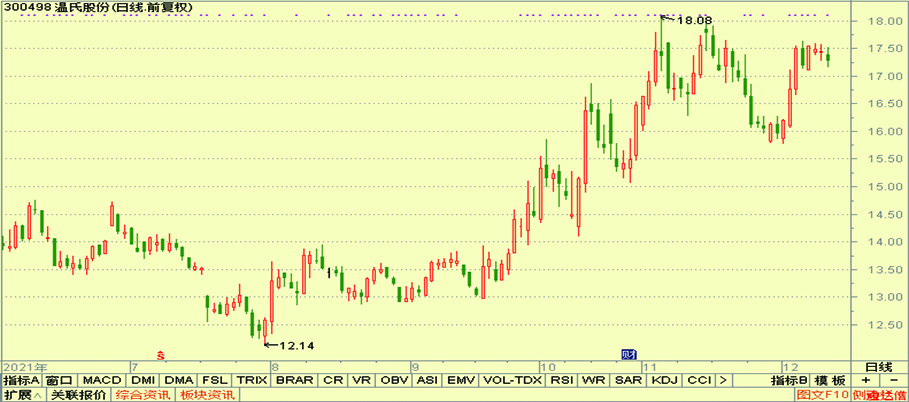
Task: Click month 8 on time axis
Action: click(275, 367)
